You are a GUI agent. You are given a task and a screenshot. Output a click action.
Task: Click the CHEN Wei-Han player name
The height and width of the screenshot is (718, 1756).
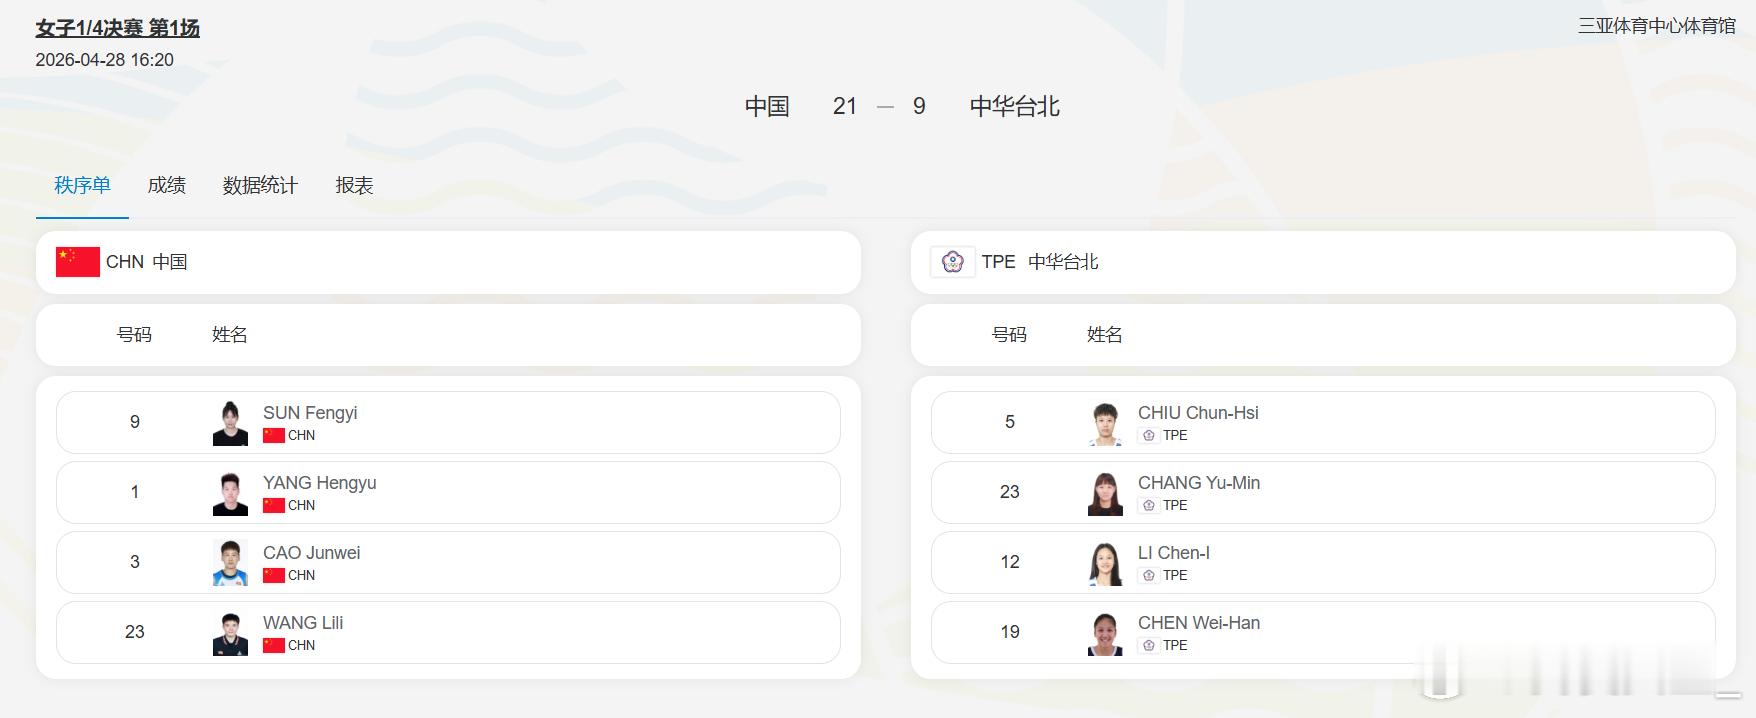[1198, 623]
